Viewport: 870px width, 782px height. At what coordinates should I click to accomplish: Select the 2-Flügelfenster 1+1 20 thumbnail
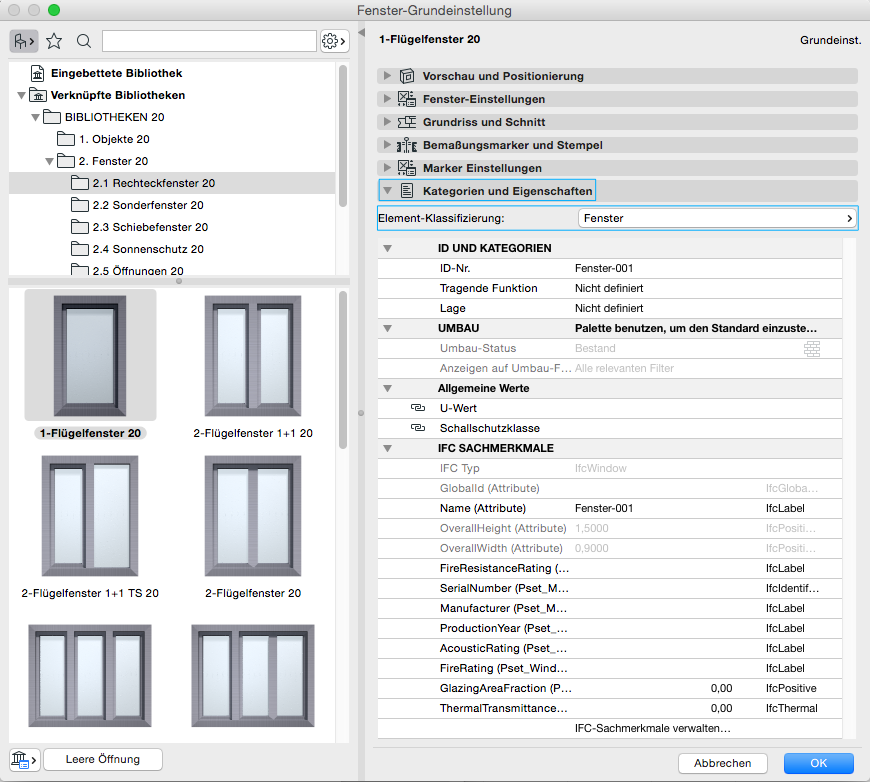click(x=253, y=355)
